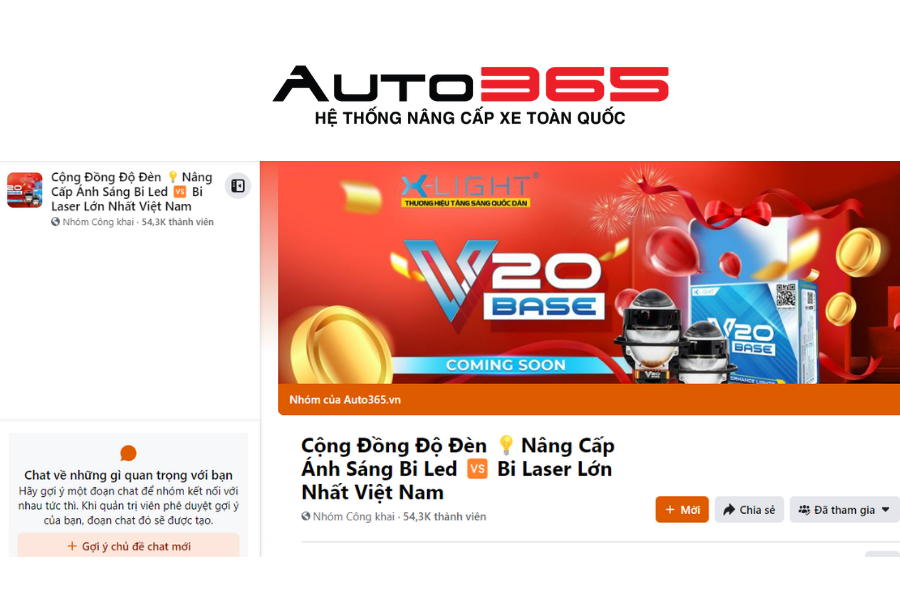Click the main group title heading
This screenshot has height=600, width=900.
point(458,469)
